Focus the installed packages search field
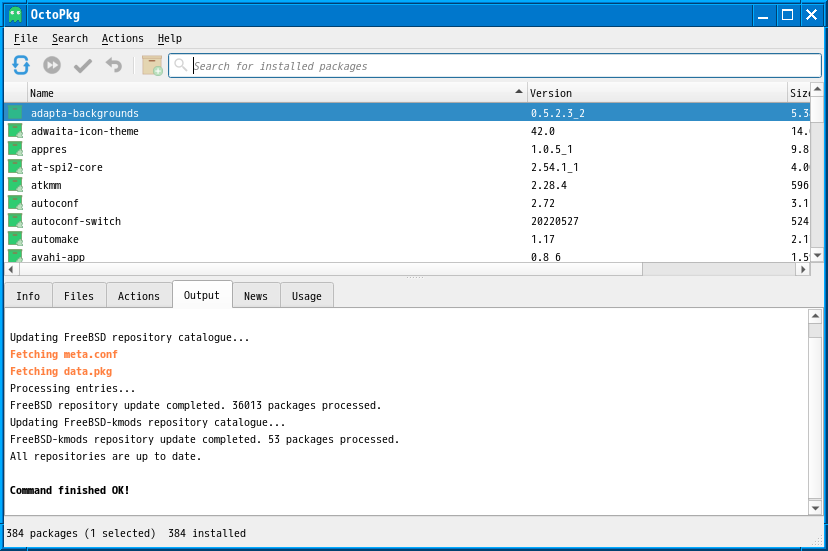Screen dimensions: 828x551 point(495,66)
